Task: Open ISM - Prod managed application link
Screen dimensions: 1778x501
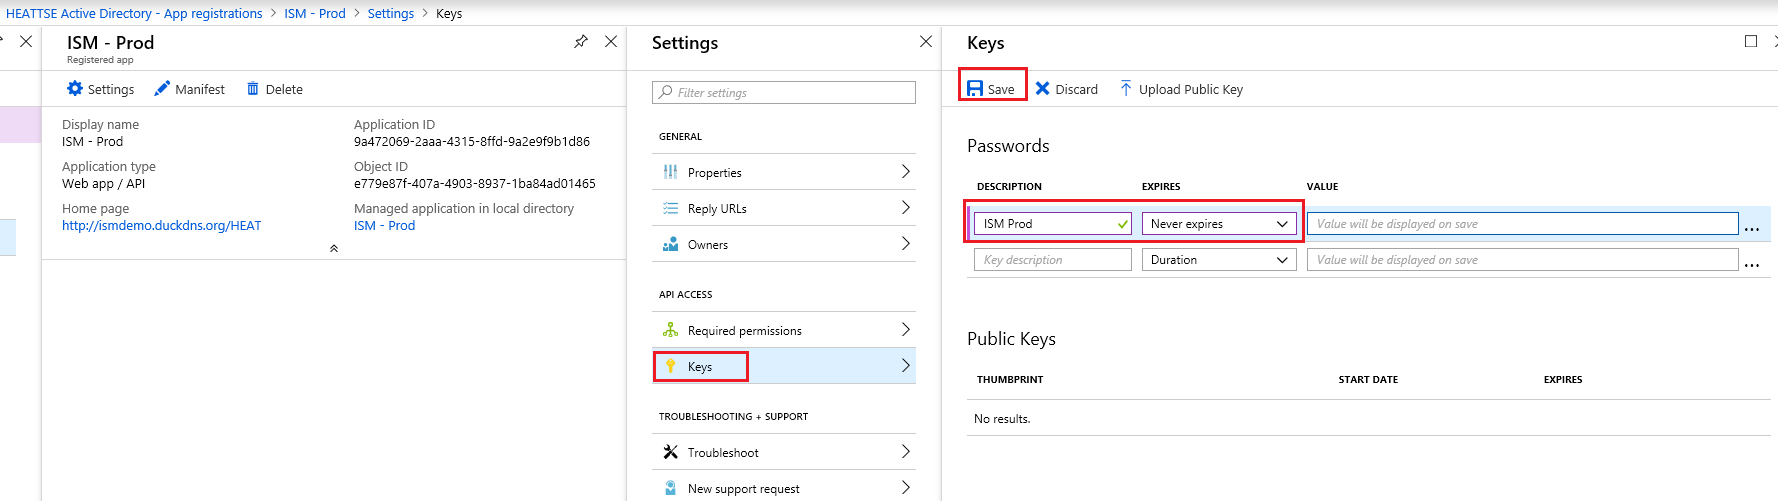Action: point(384,226)
